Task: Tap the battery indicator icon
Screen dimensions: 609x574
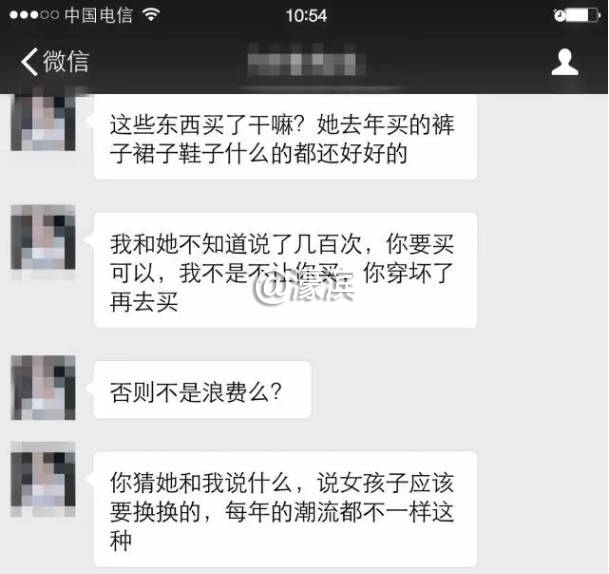Action: point(584,15)
